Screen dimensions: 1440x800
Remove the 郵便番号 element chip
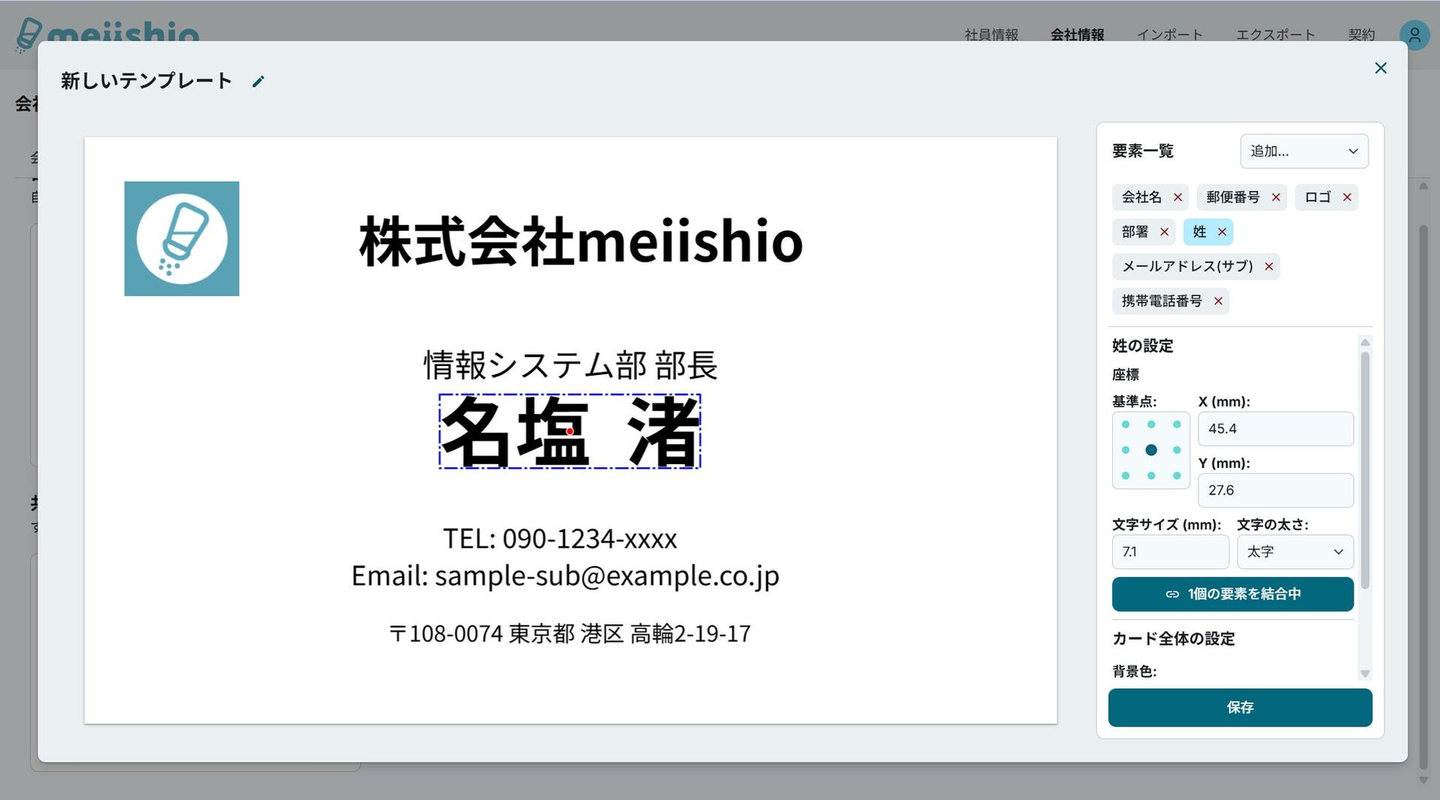[x=1276, y=198]
